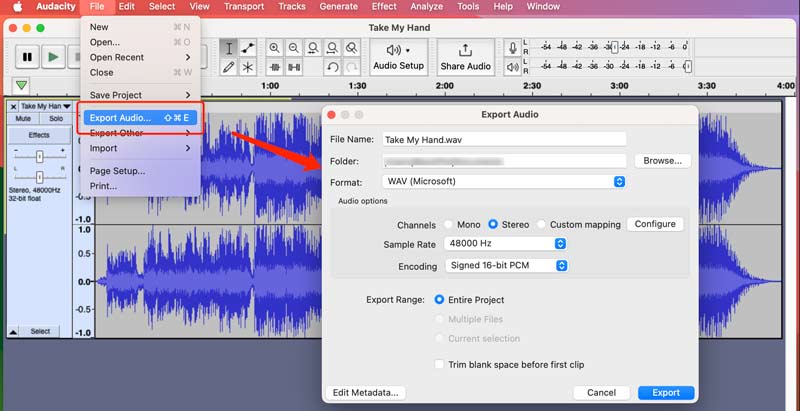The height and width of the screenshot is (411, 800).
Task: Mute the Take My Hand track
Action: pos(23,118)
